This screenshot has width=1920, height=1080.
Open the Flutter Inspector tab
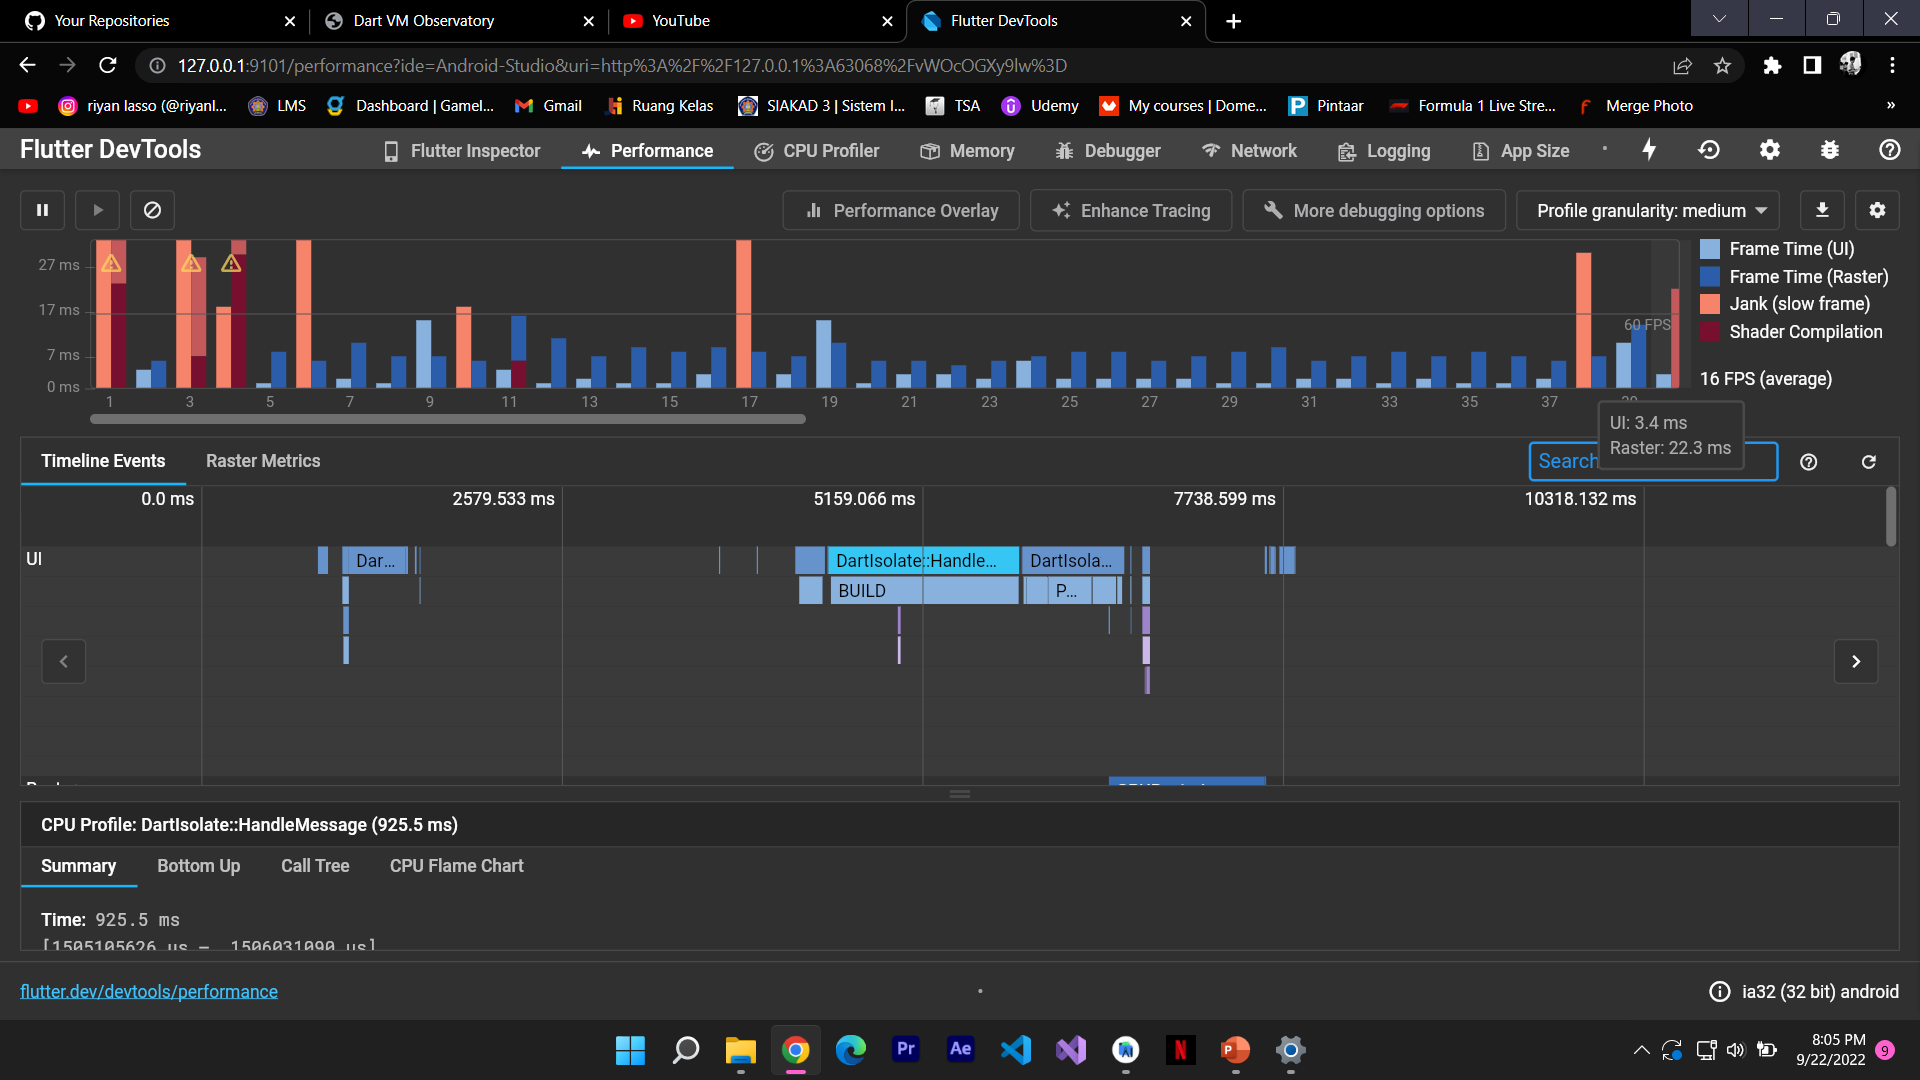click(x=462, y=151)
